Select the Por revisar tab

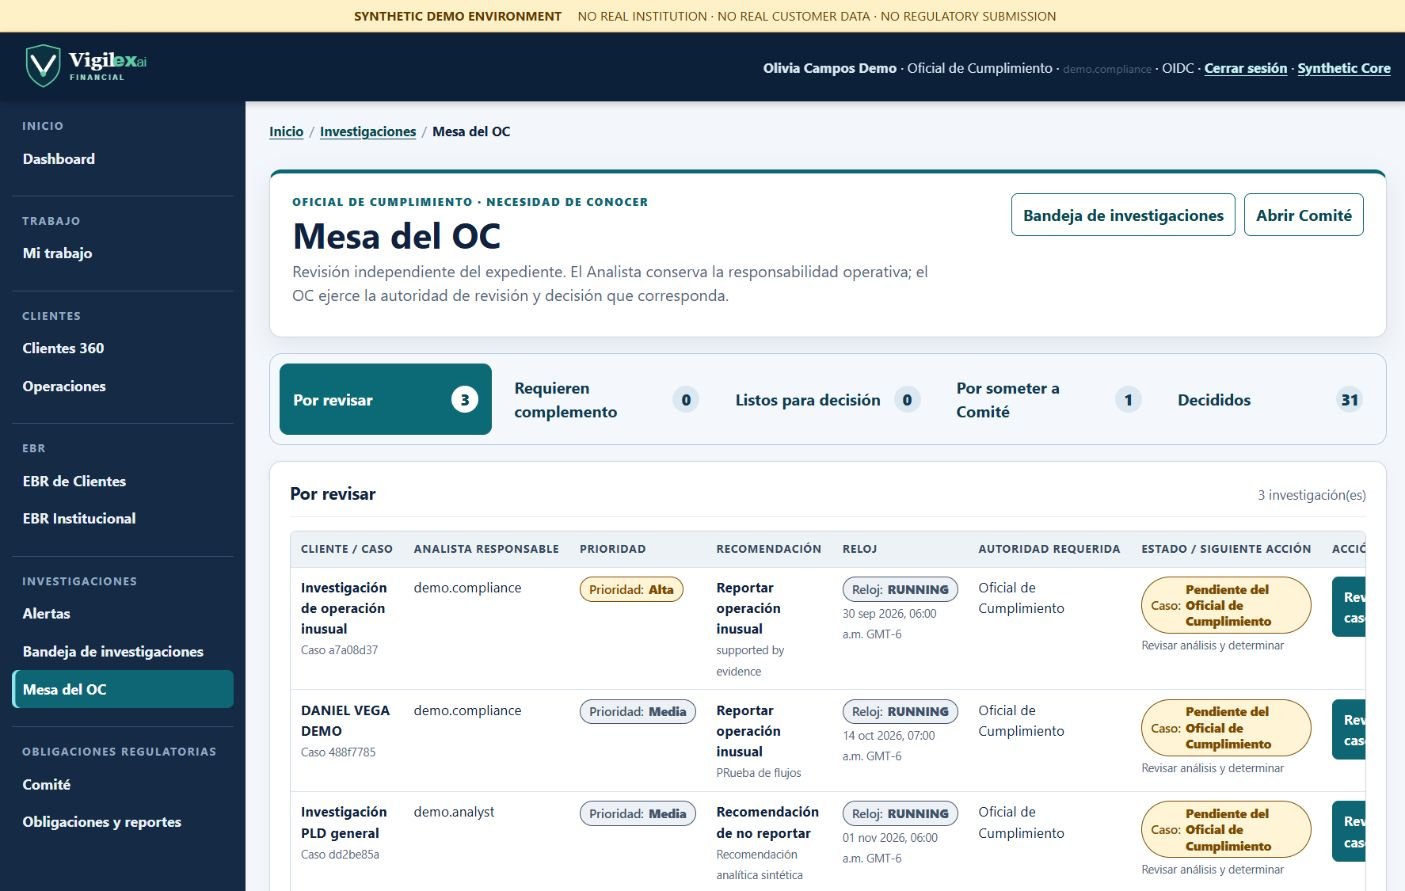click(385, 399)
